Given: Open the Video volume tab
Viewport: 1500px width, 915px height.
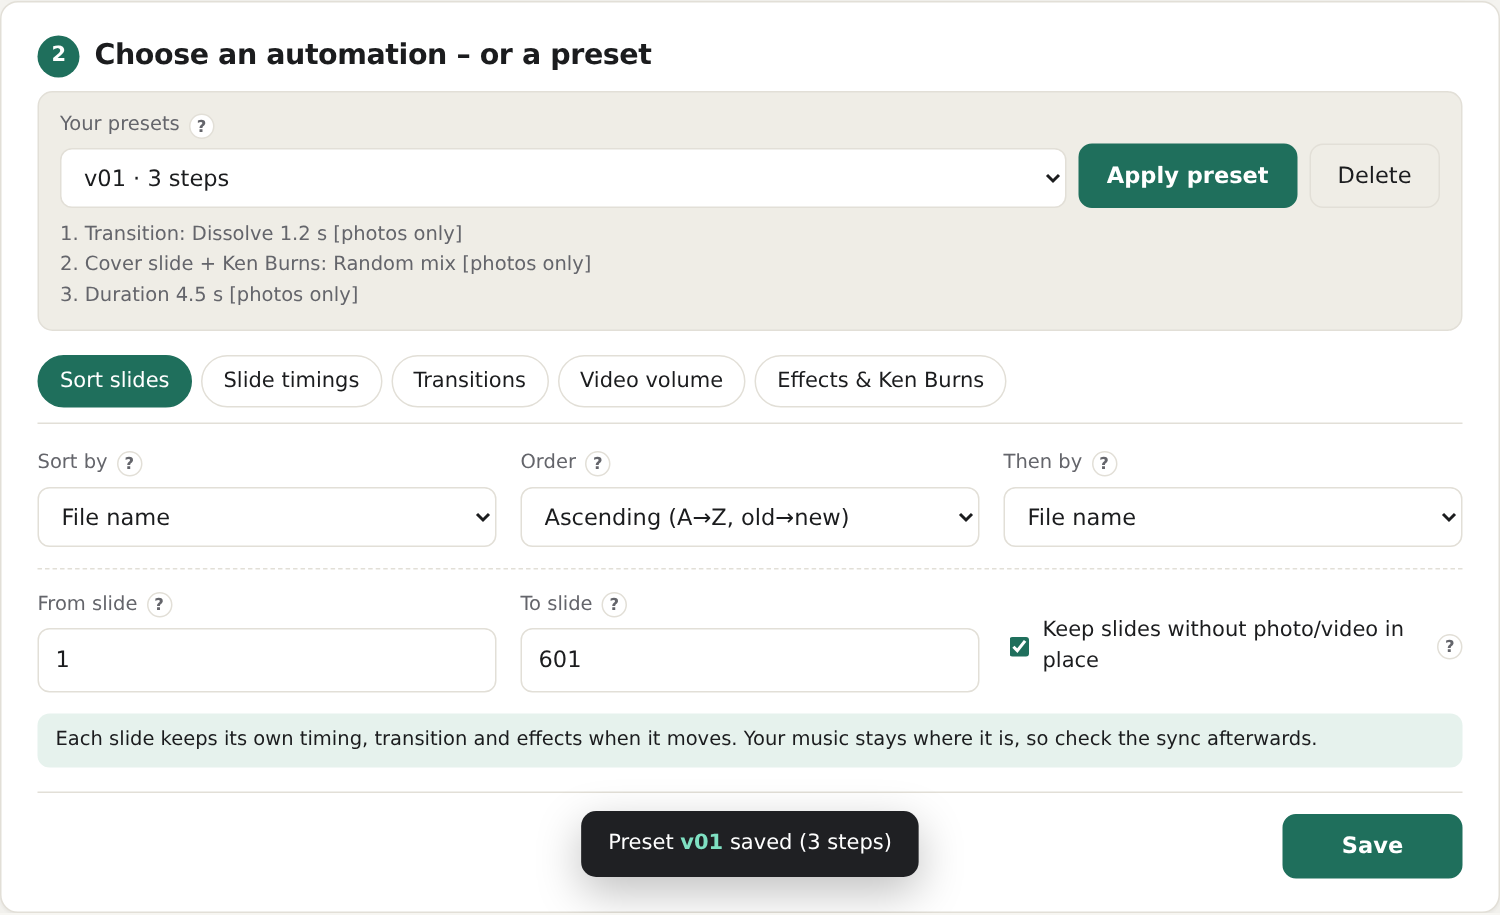Looking at the screenshot, I should coord(652,381).
